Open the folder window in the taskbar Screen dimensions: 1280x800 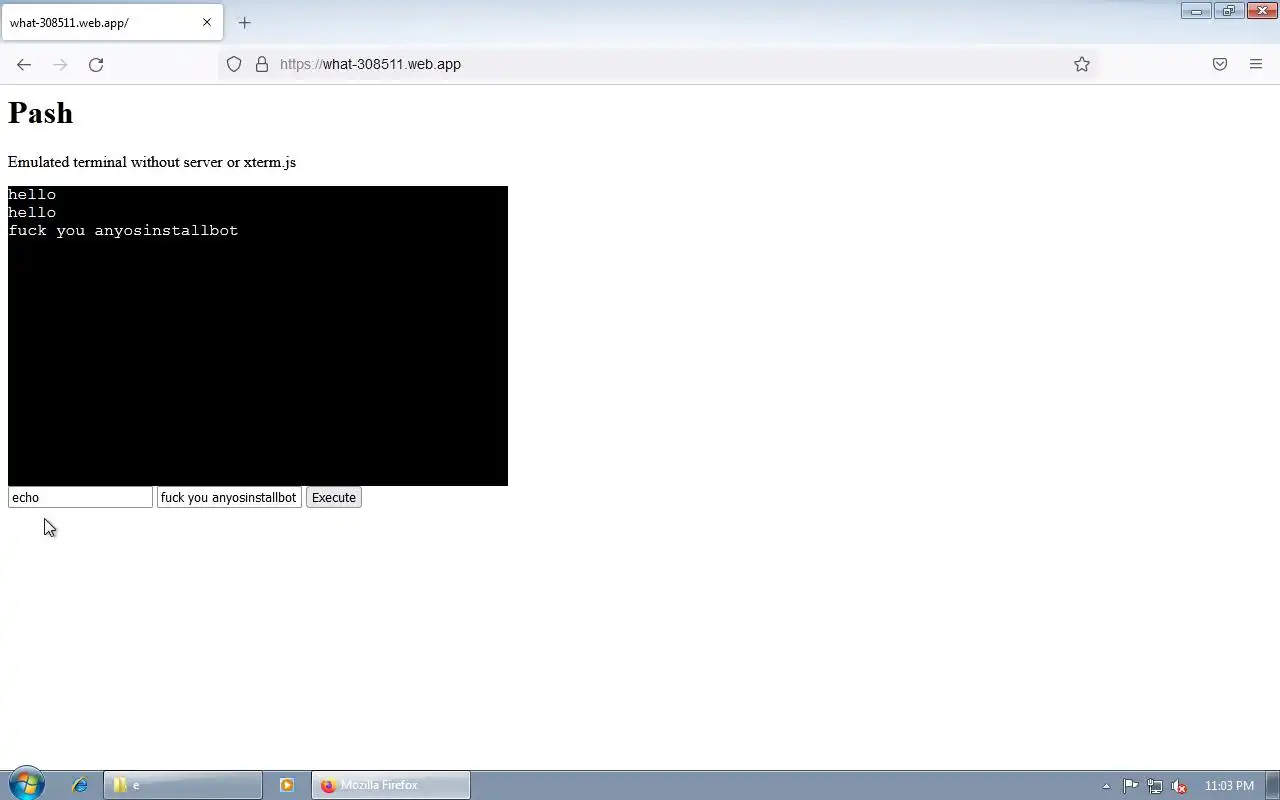click(183, 785)
